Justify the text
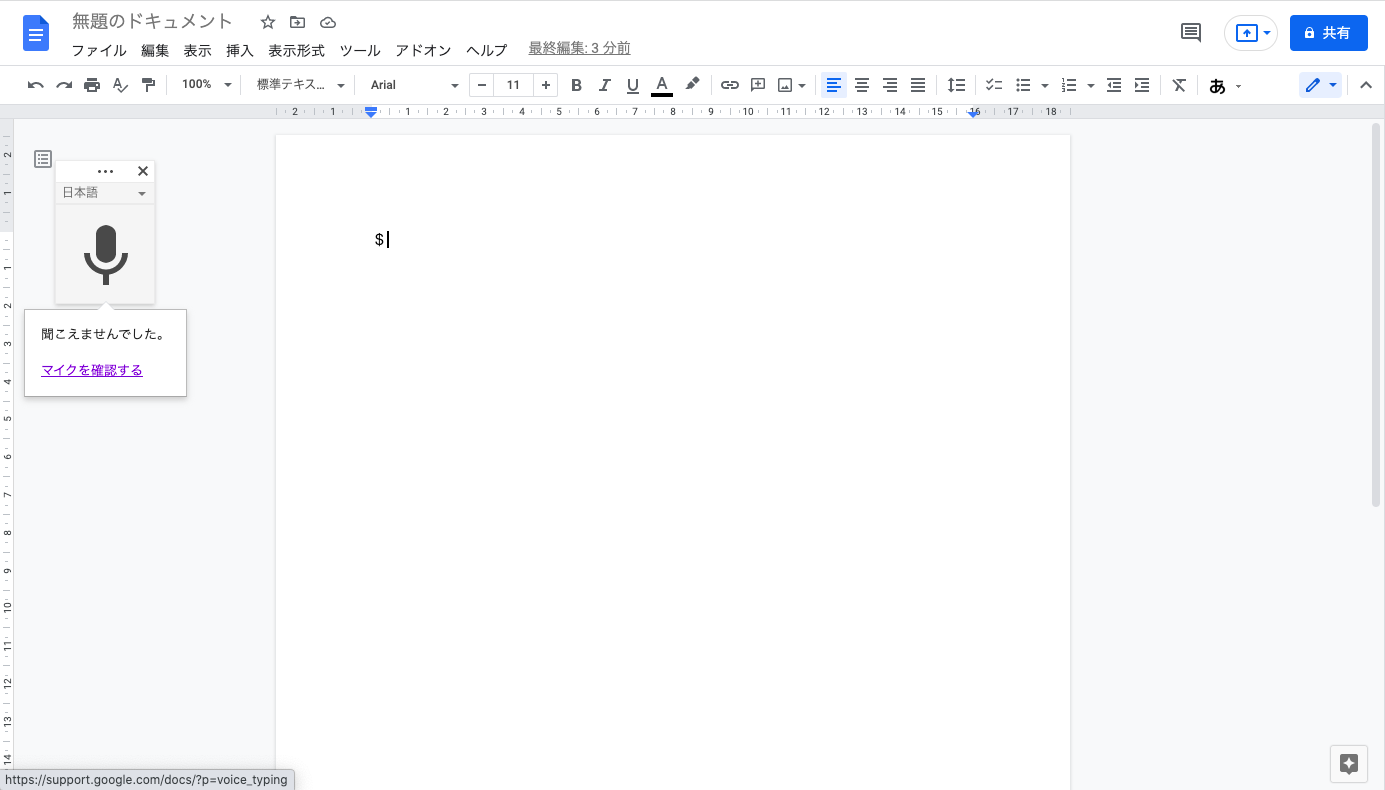Viewport: 1385px width, 790px height. pos(918,85)
